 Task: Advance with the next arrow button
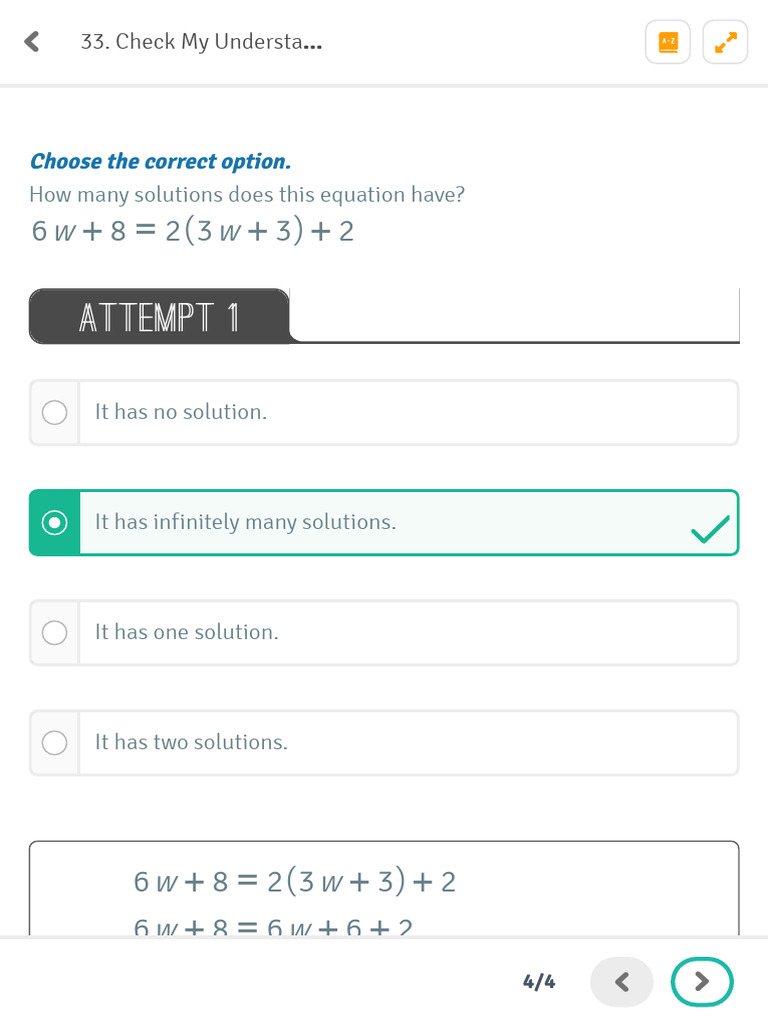(x=702, y=981)
